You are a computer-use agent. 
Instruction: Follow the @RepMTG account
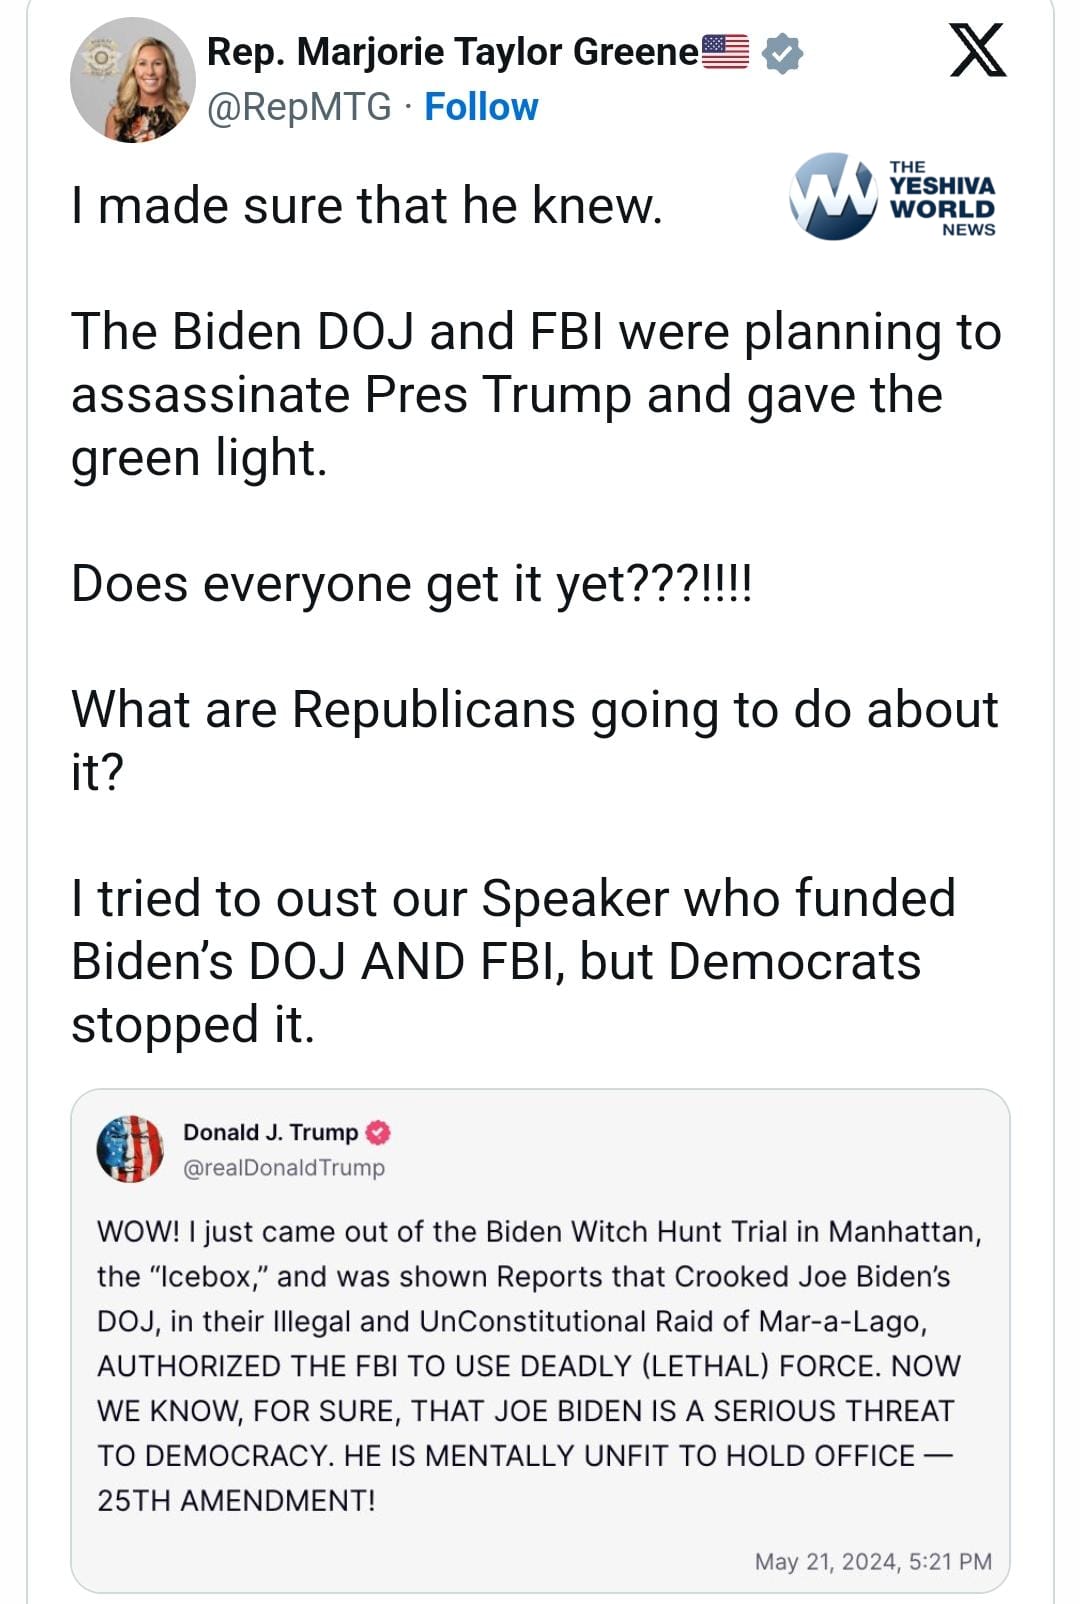(481, 107)
